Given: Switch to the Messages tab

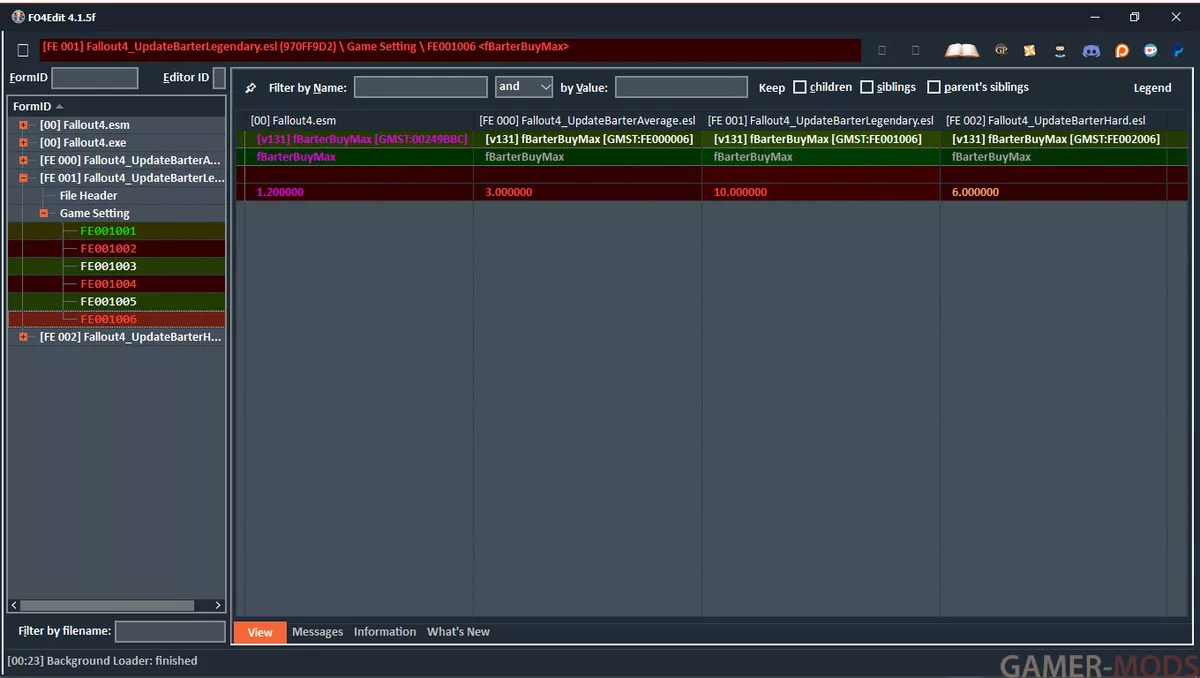Looking at the screenshot, I should pos(317,632).
